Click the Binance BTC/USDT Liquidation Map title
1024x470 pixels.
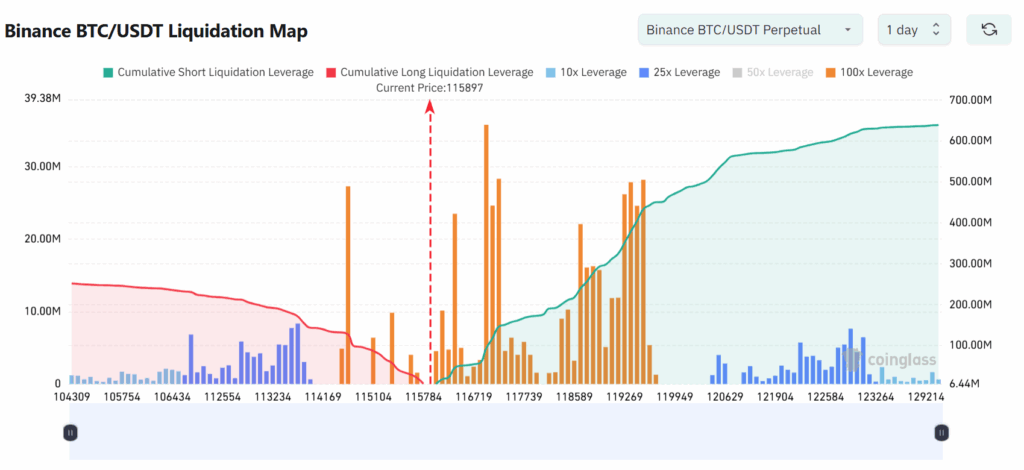156,31
